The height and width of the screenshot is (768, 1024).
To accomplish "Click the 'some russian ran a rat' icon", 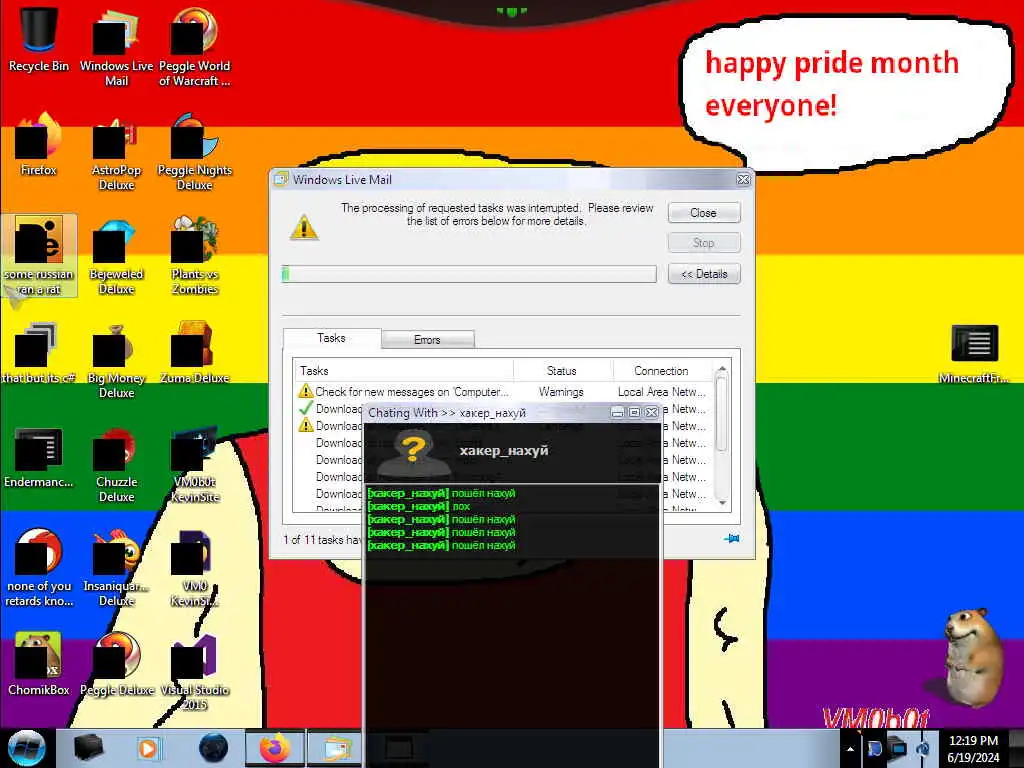I will (x=39, y=255).
